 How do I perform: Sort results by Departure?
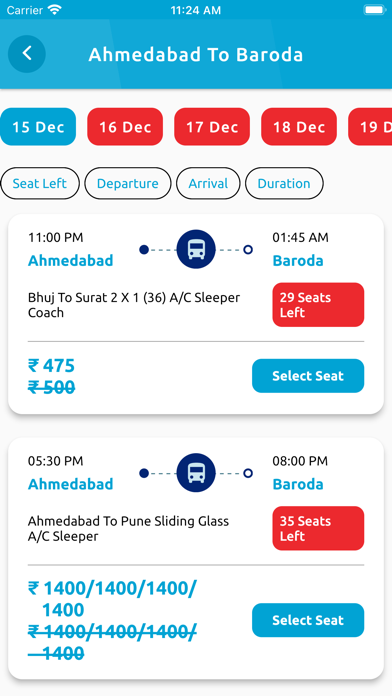[128, 183]
